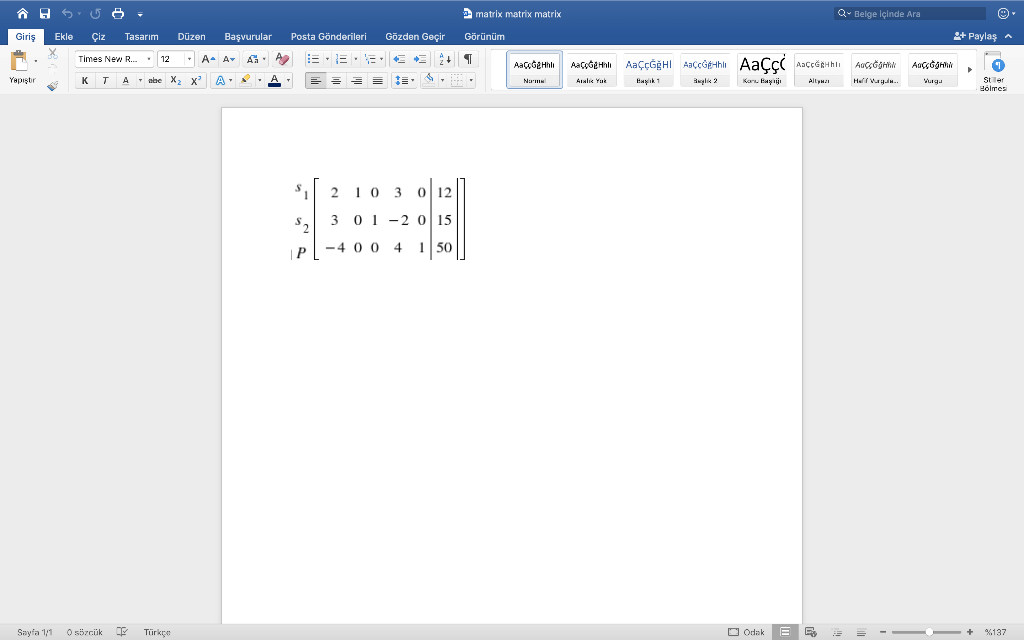Image resolution: width=1024 pixels, height=640 pixels.
Task: Toggle bold with the K button
Action: click(x=85, y=80)
